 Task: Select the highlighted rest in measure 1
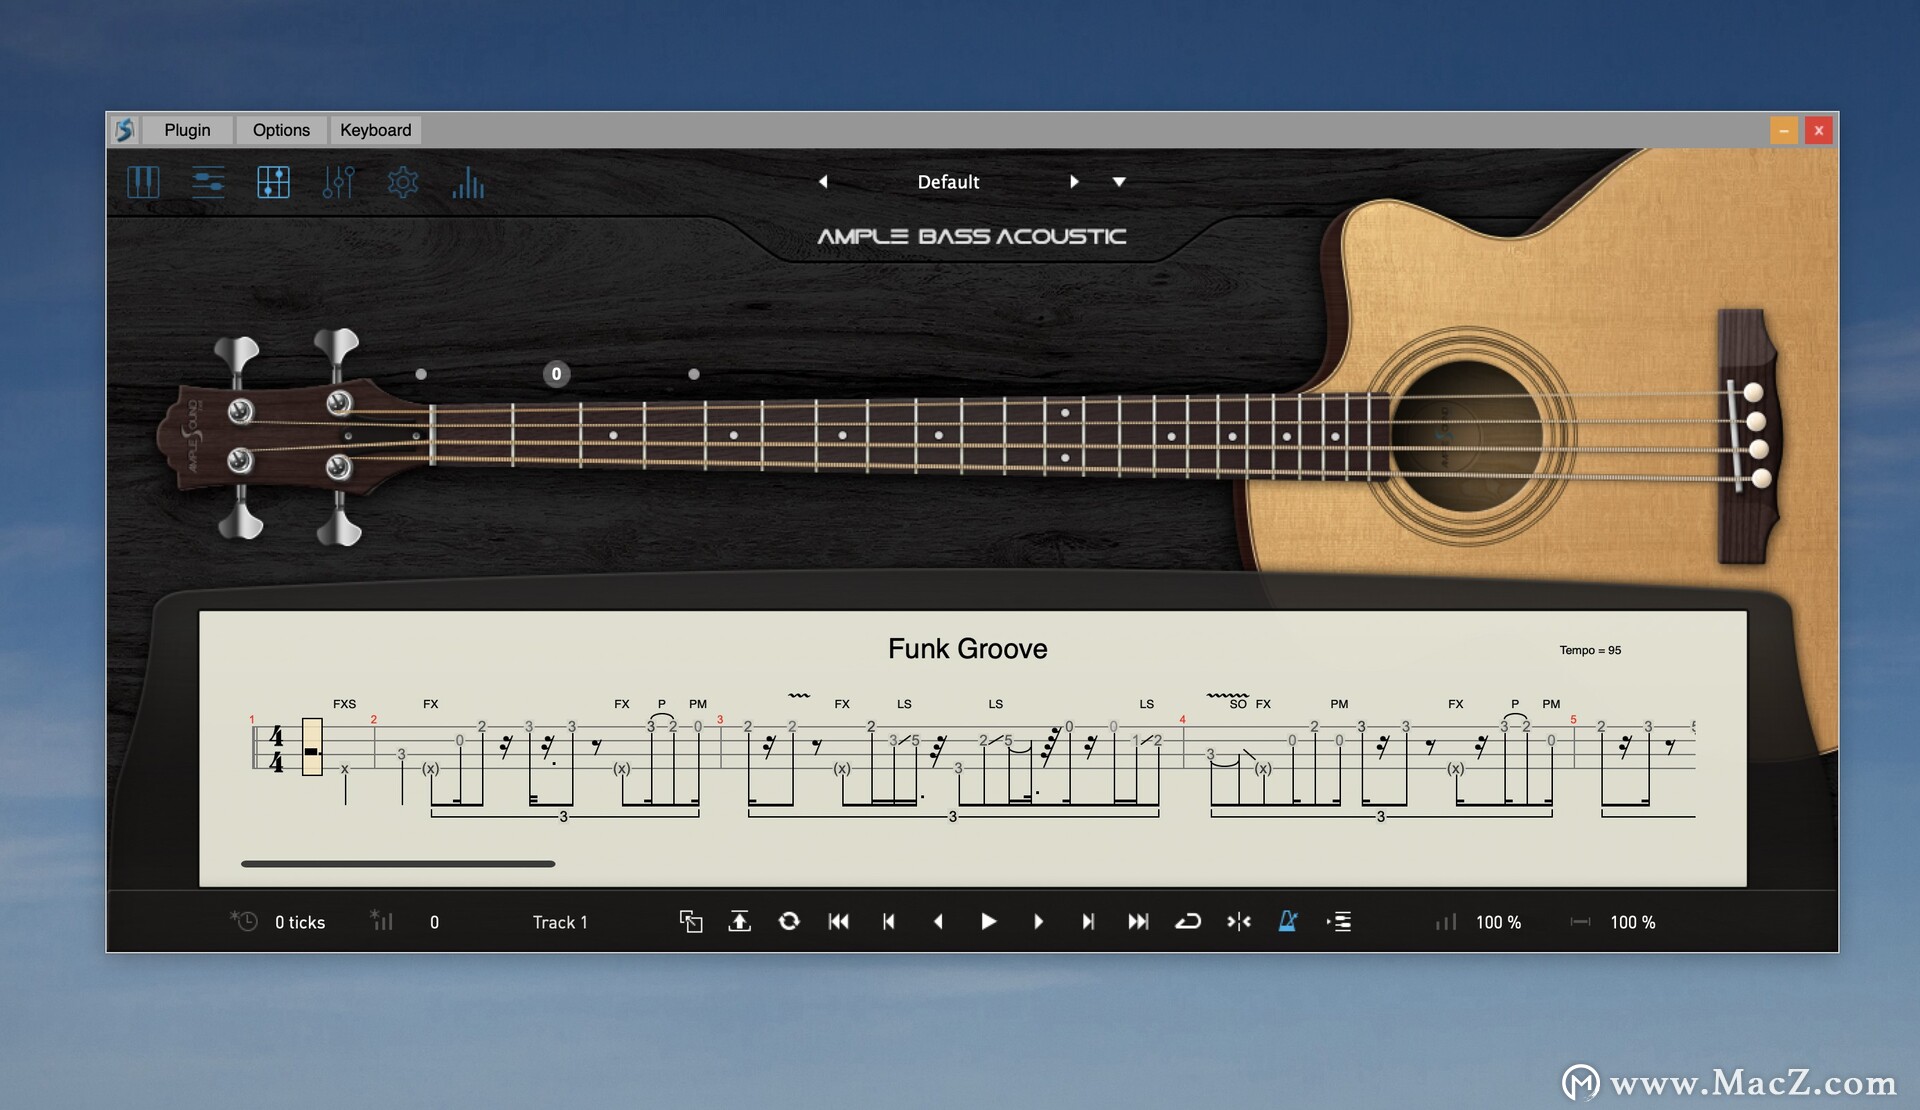(x=312, y=747)
